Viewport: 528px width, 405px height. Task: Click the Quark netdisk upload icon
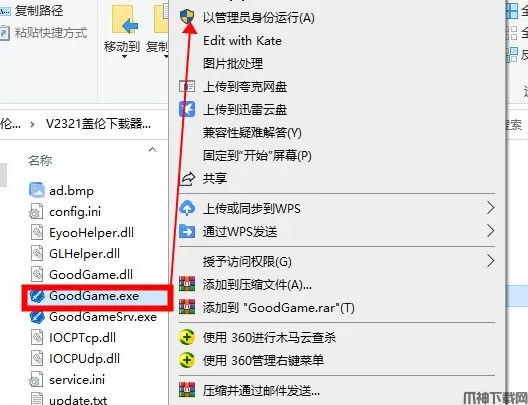coord(187,86)
